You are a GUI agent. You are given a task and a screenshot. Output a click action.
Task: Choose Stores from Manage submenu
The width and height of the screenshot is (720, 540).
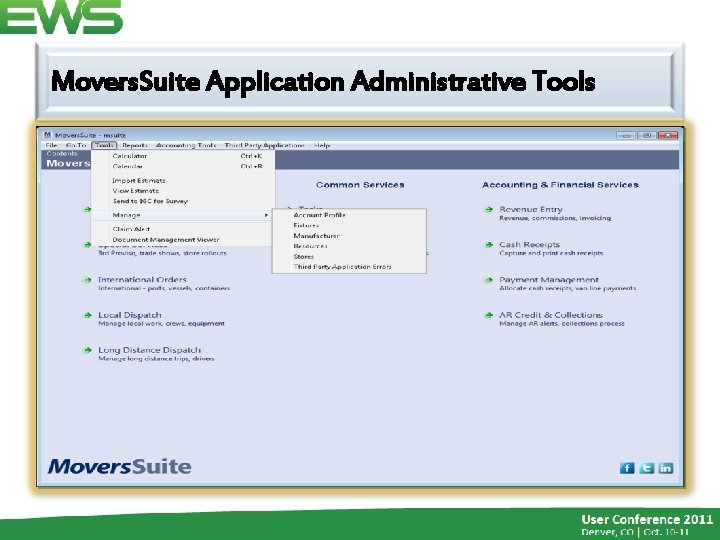coord(349,256)
